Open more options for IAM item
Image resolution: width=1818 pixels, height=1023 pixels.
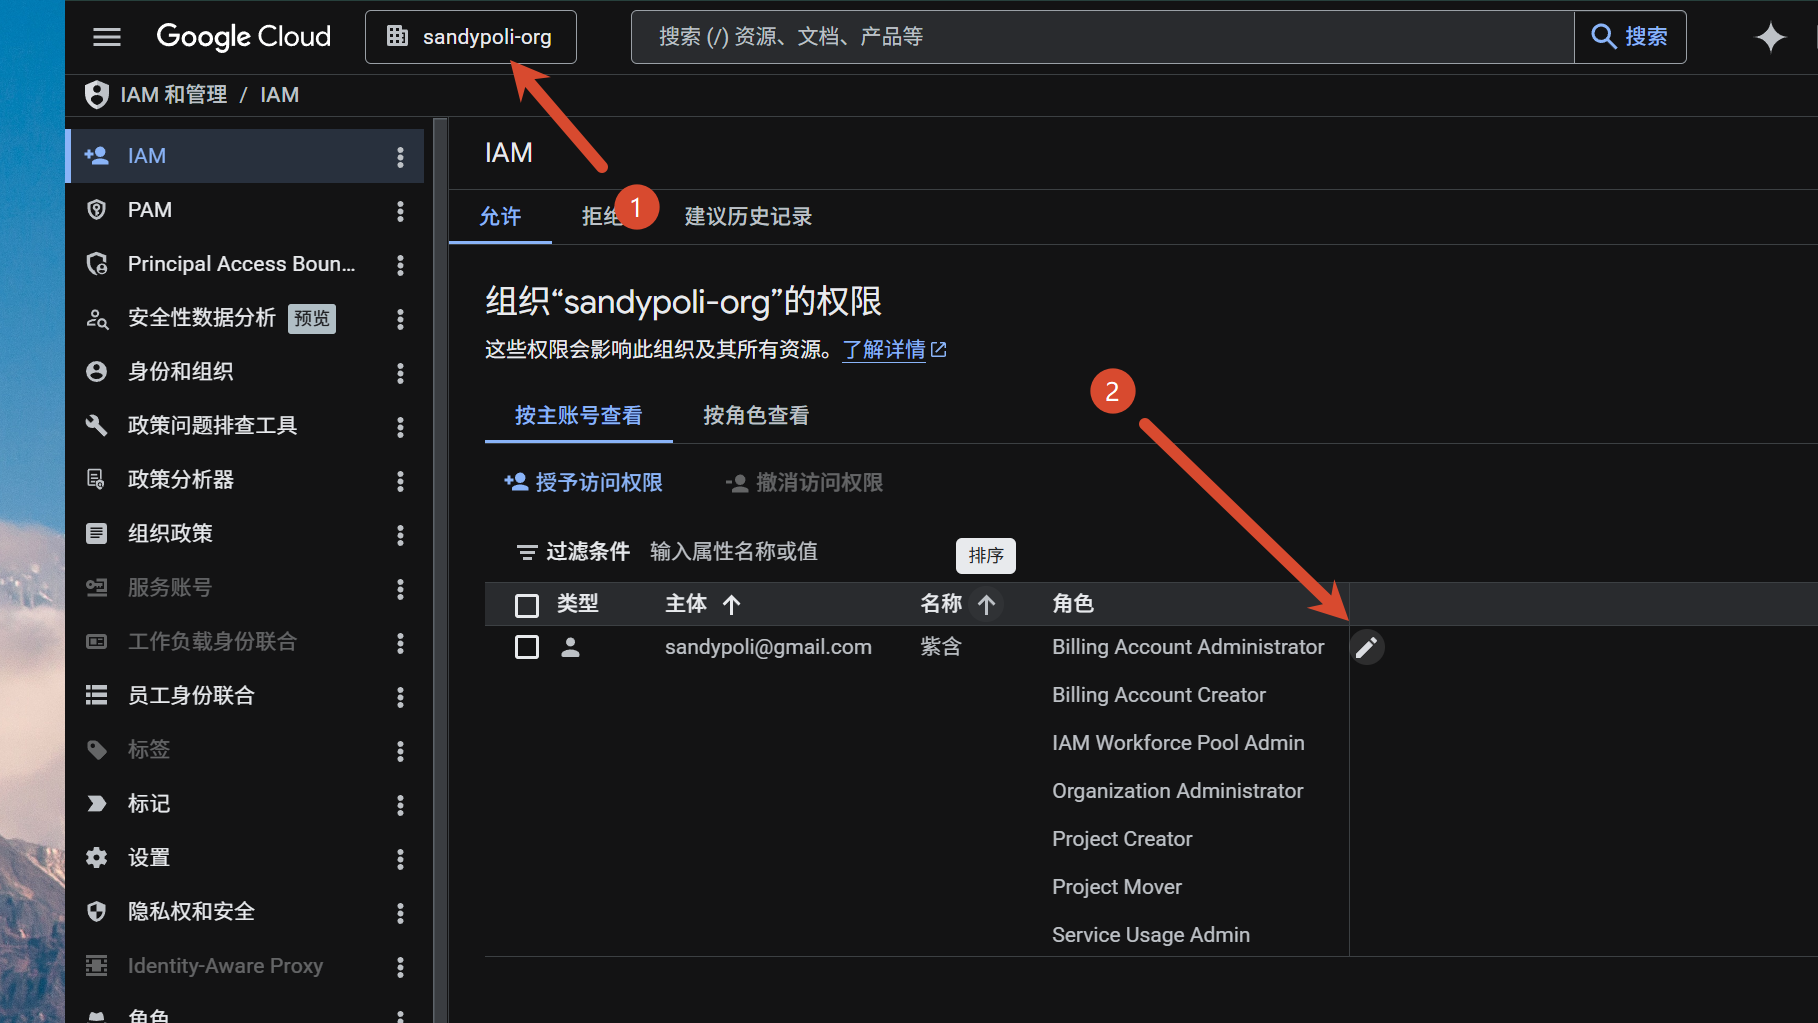tap(400, 157)
